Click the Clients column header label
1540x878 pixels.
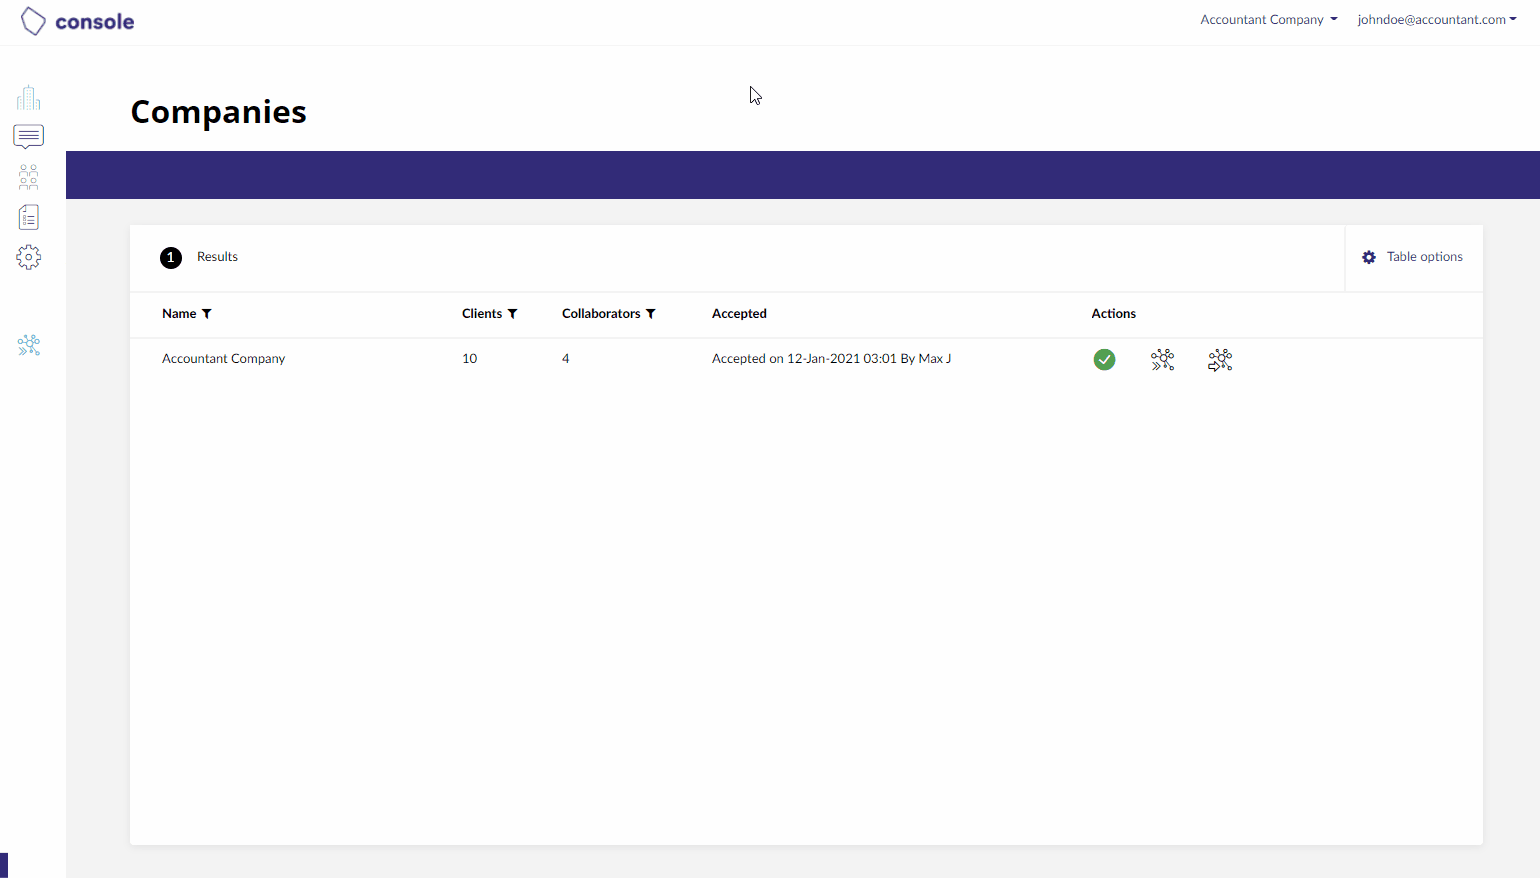(x=482, y=314)
